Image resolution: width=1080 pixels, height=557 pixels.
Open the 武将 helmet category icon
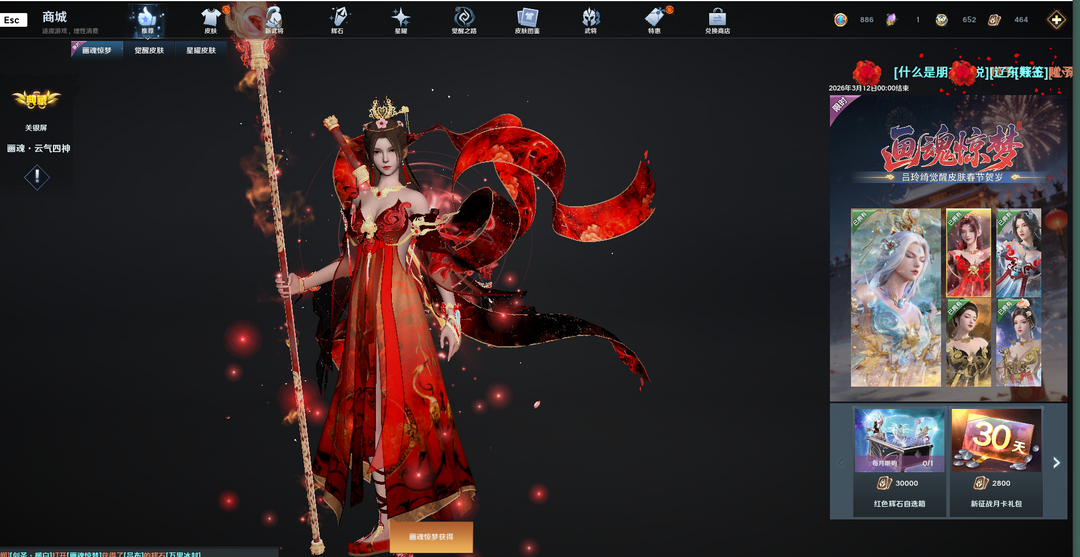[590, 19]
